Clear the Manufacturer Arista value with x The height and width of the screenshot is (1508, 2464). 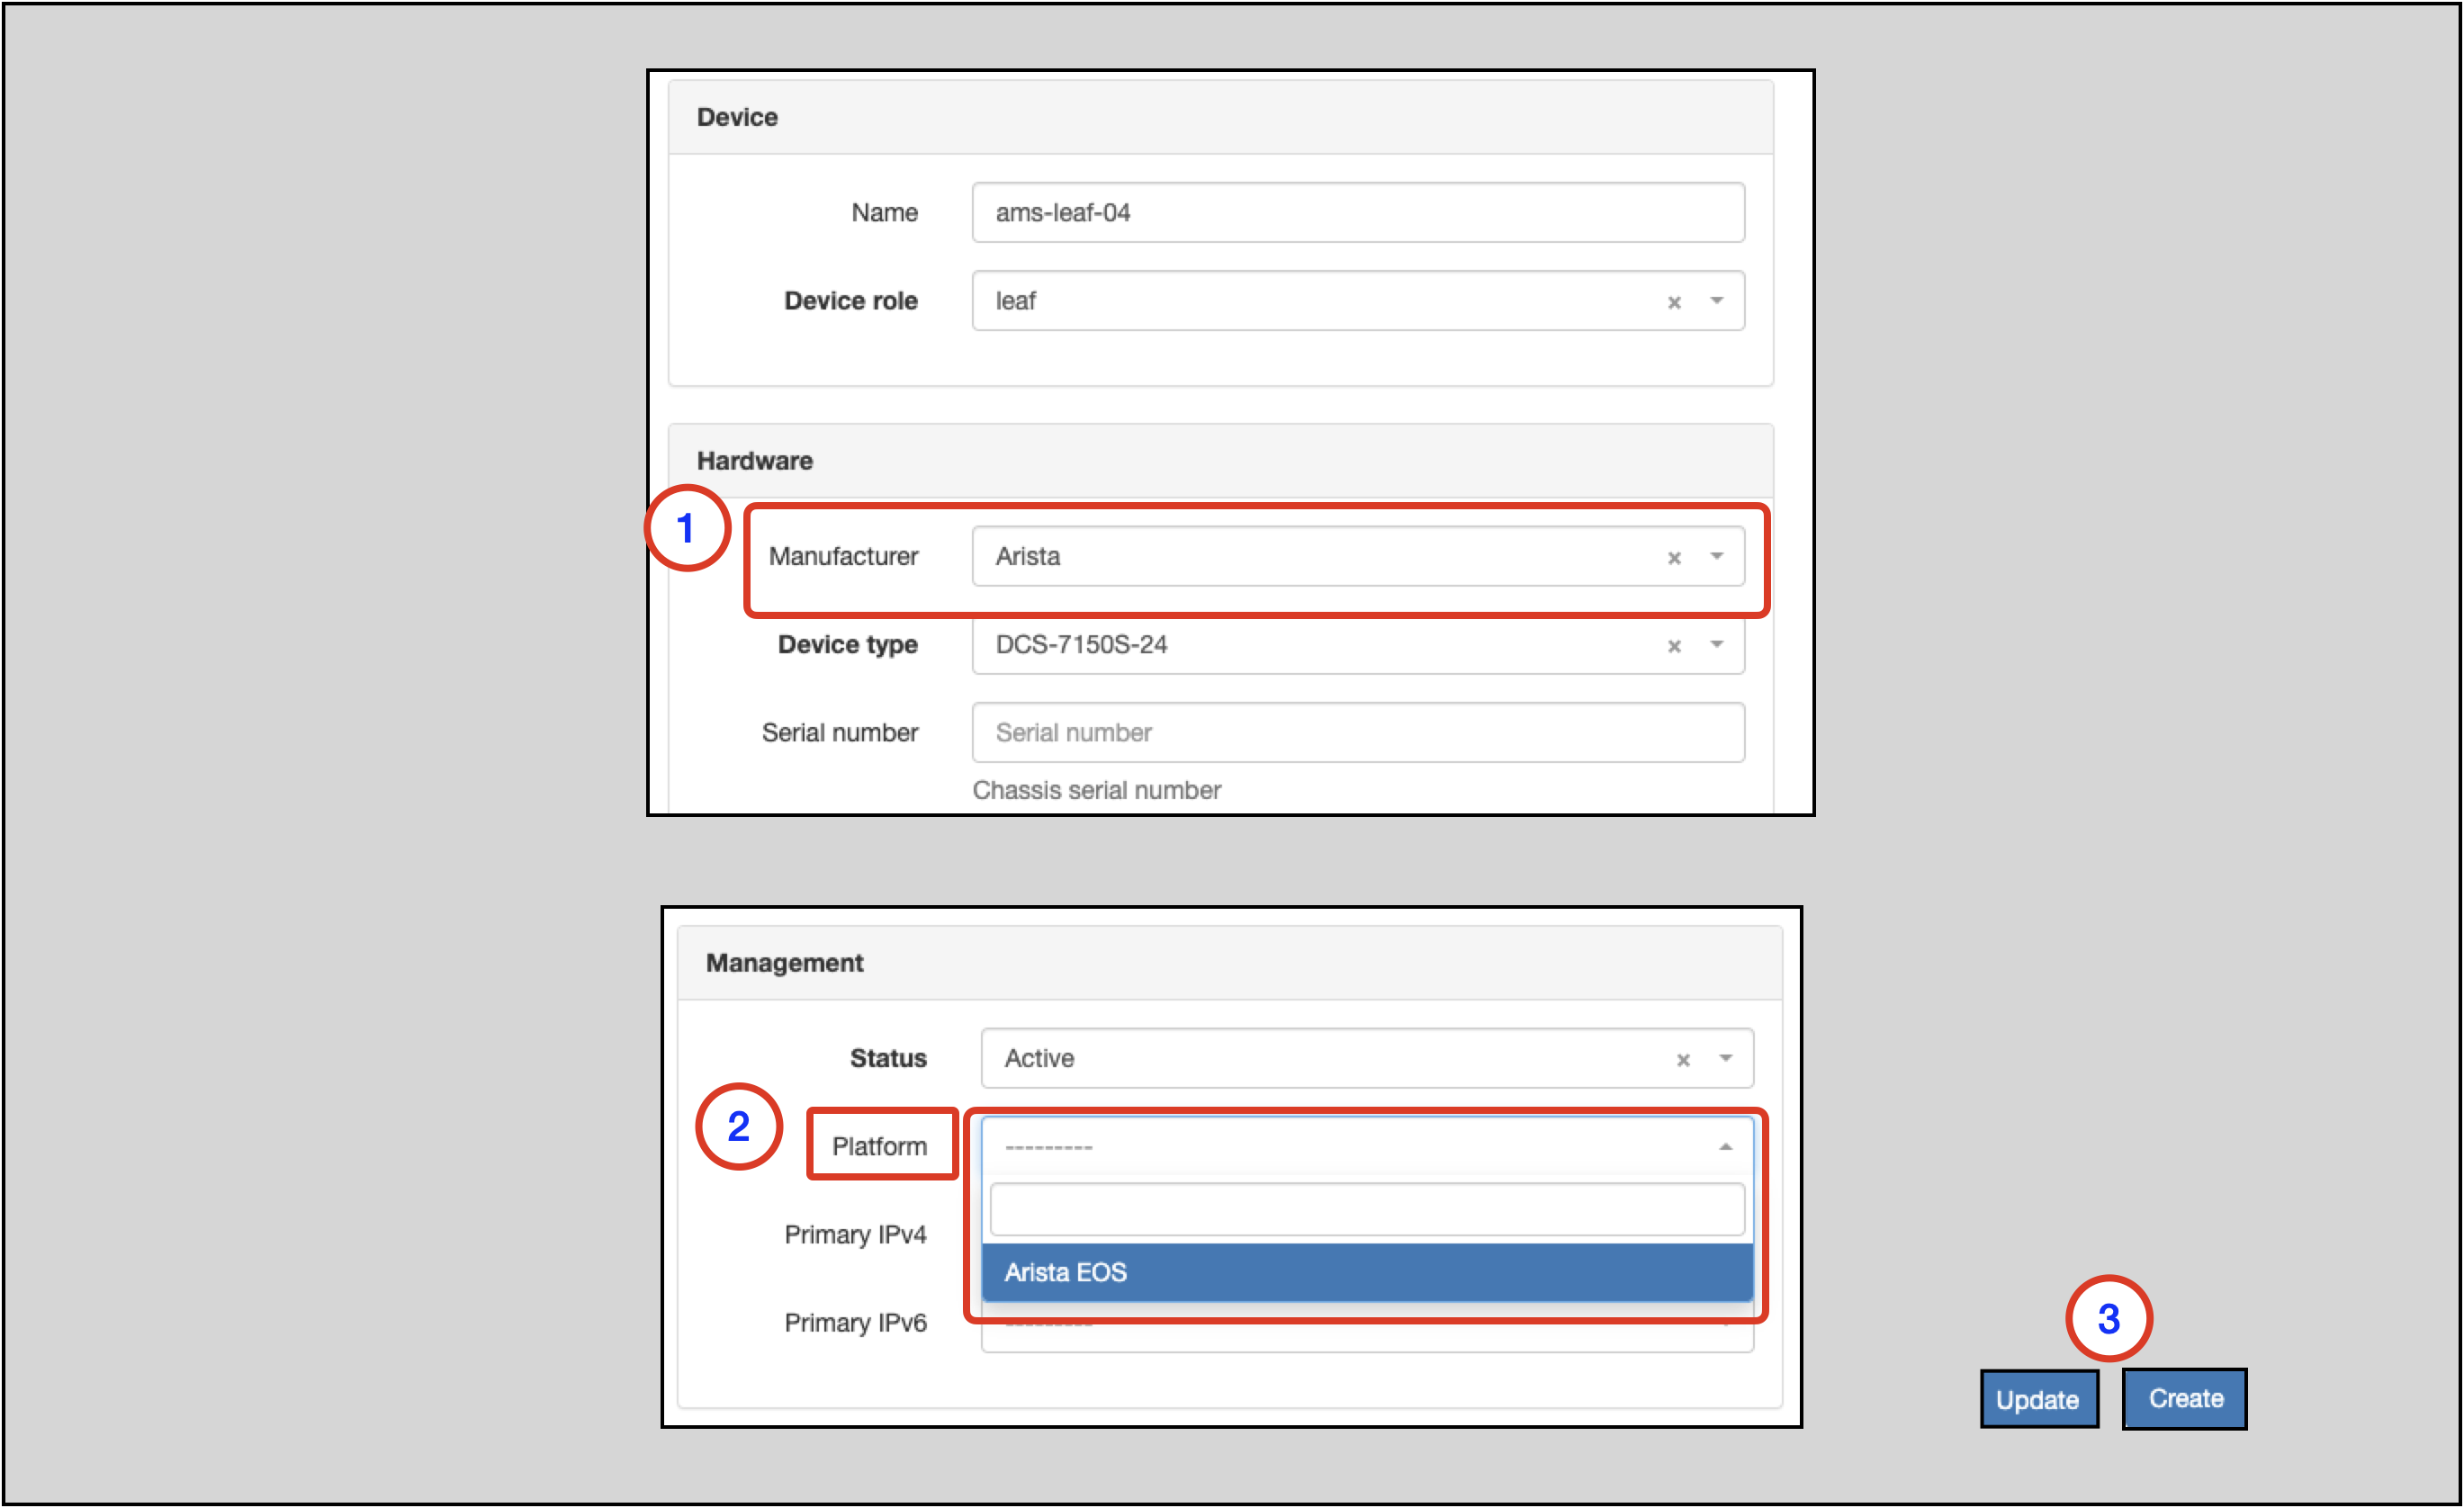click(1674, 558)
